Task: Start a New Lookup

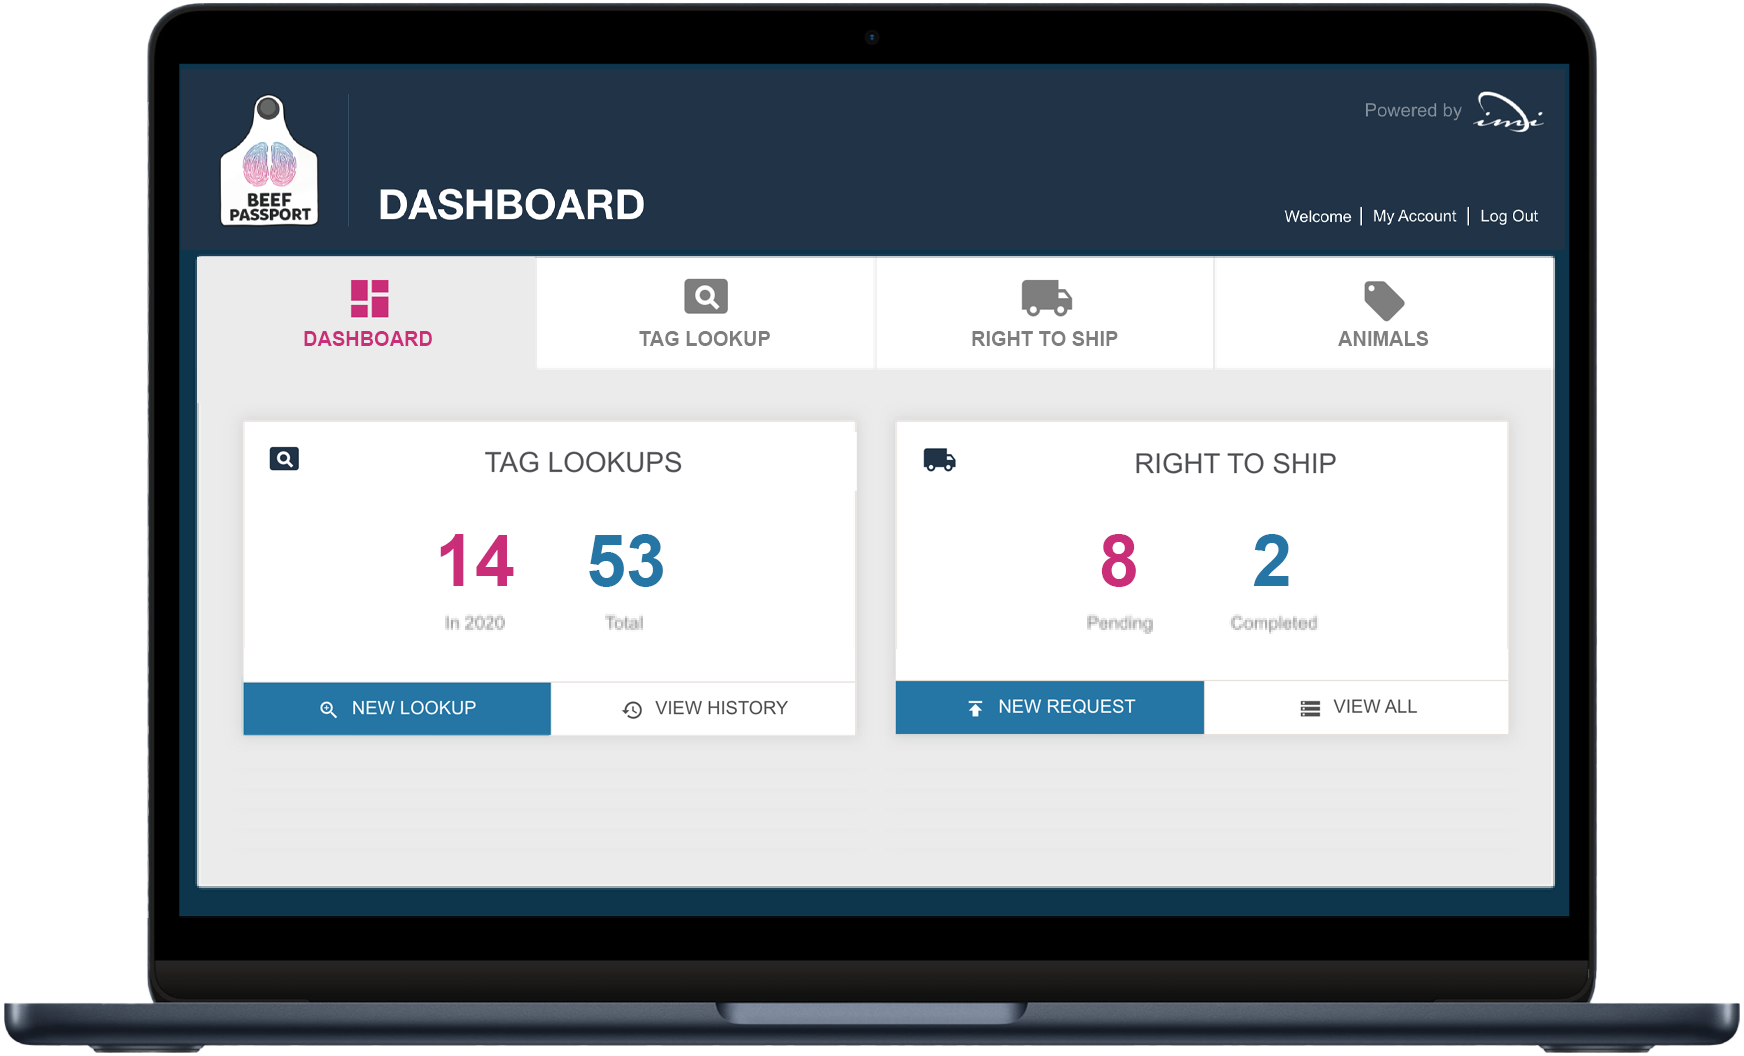Action: tap(397, 708)
